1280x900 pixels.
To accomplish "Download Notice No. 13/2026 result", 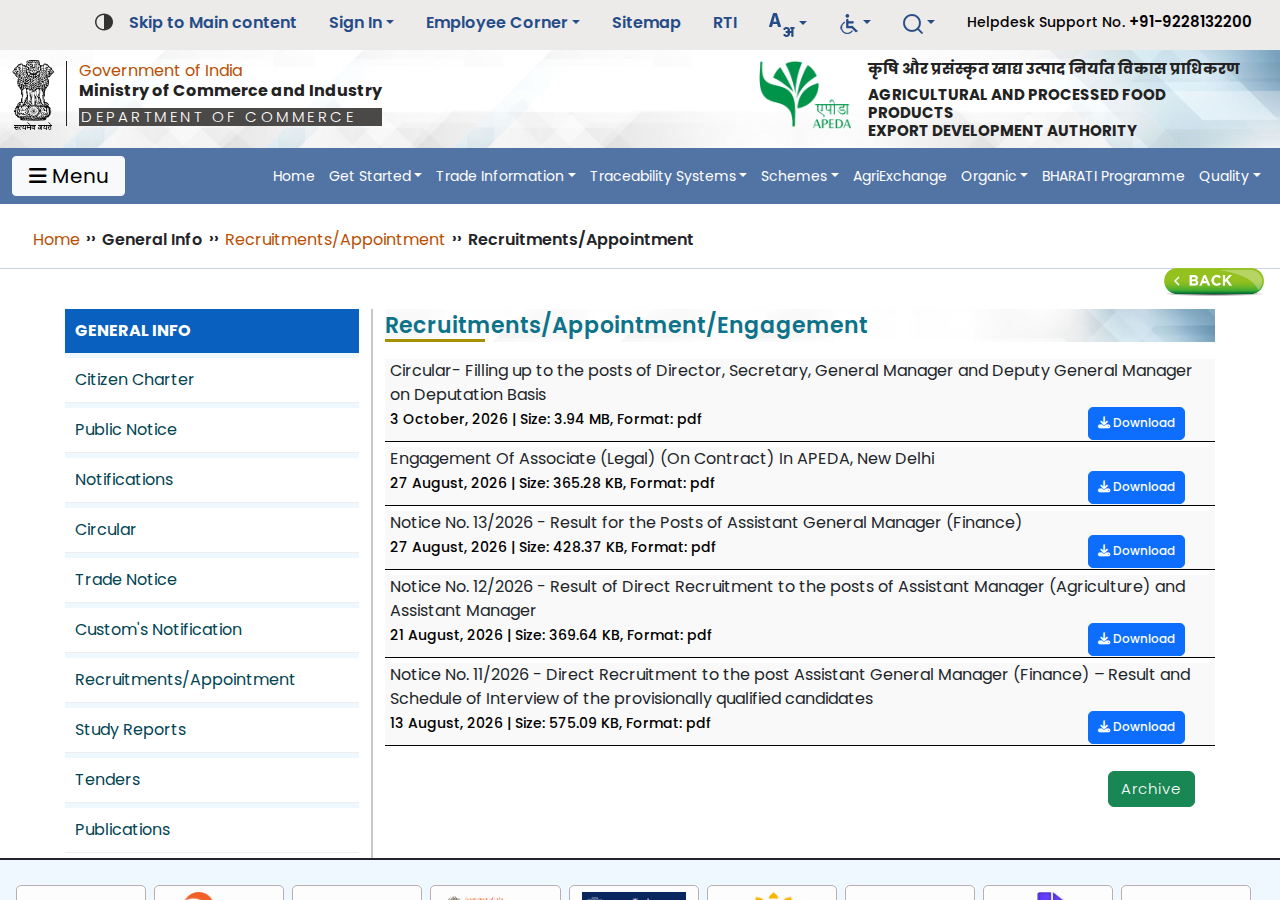I will [x=1136, y=551].
